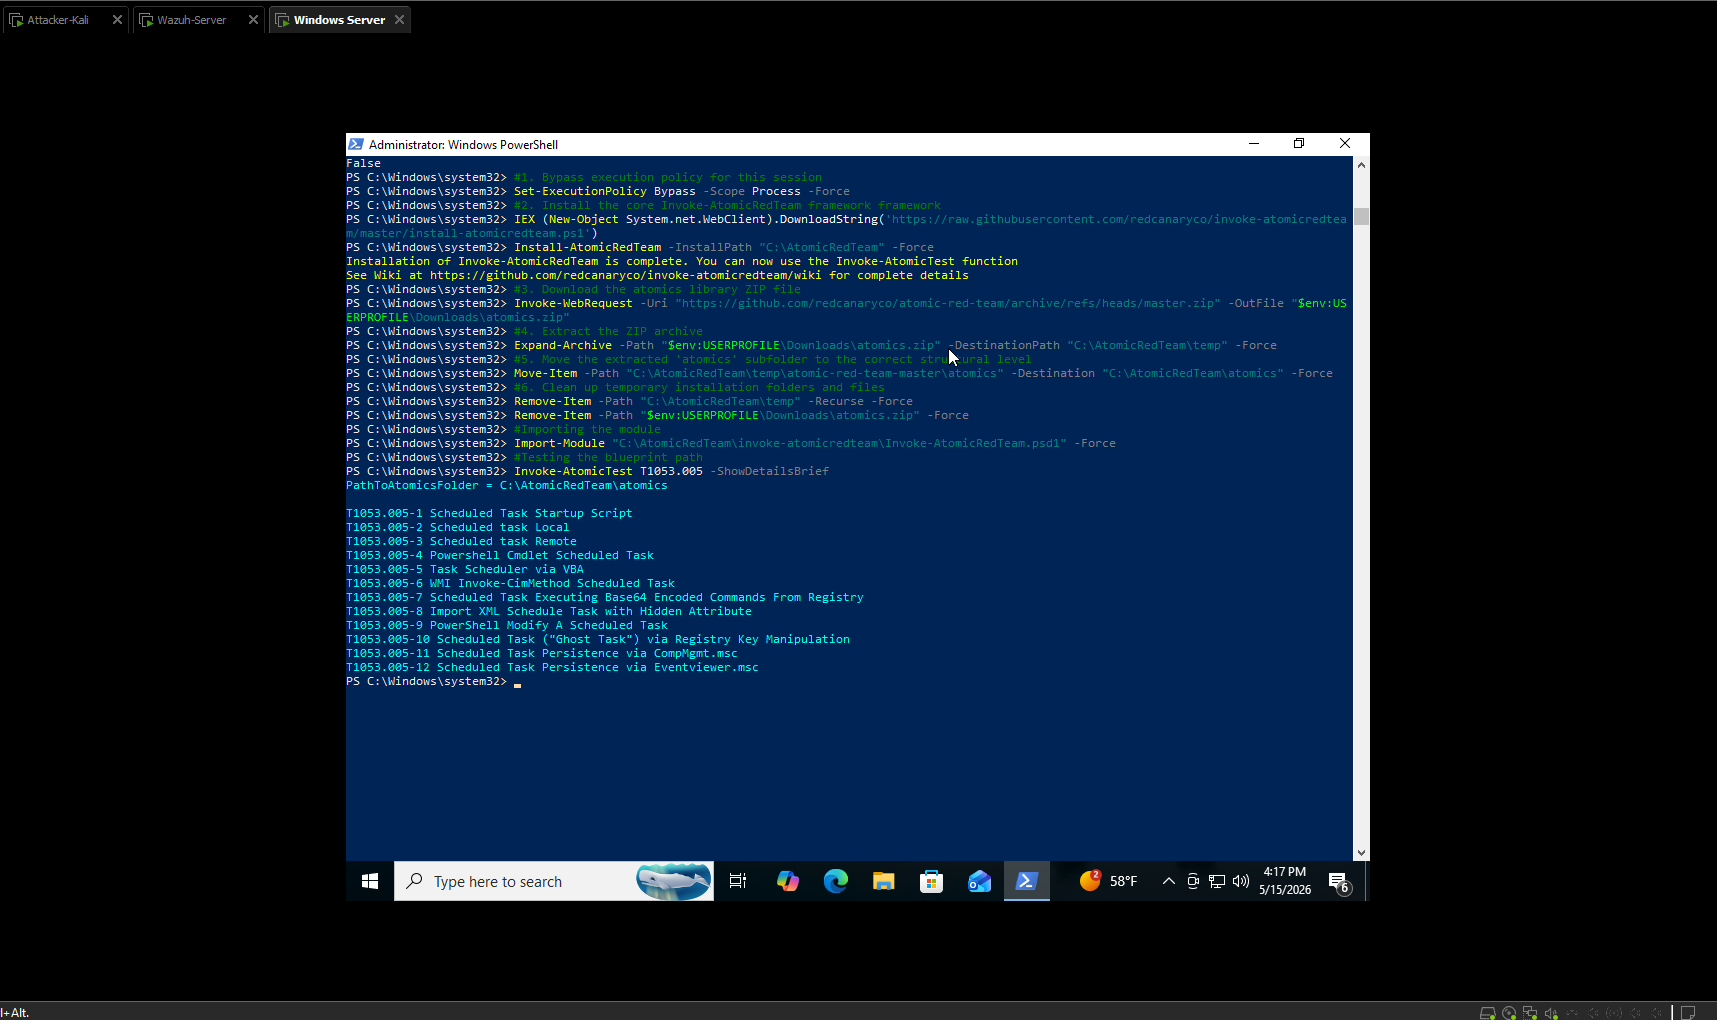Click 'T1053.005-2 Scheduled task Local'
1717x1020 pixels.
(458, 527)
